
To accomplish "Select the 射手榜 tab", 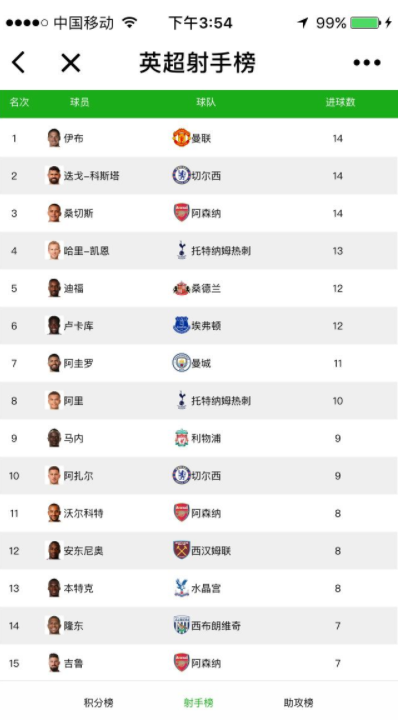I will coord(198,703).
